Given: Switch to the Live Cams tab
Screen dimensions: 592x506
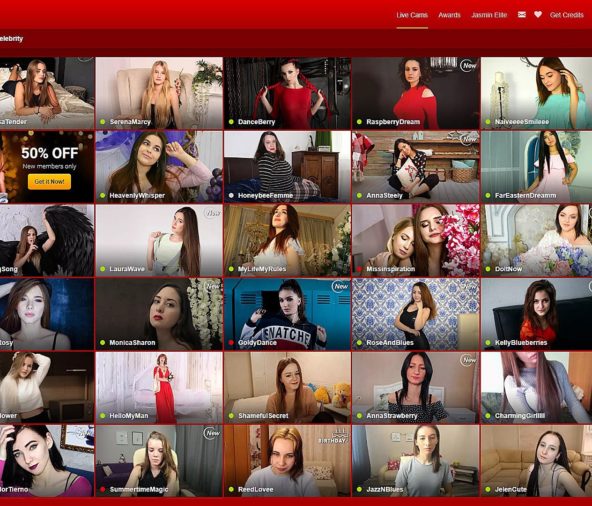Looking at the screenshot, I should [412, 15].
